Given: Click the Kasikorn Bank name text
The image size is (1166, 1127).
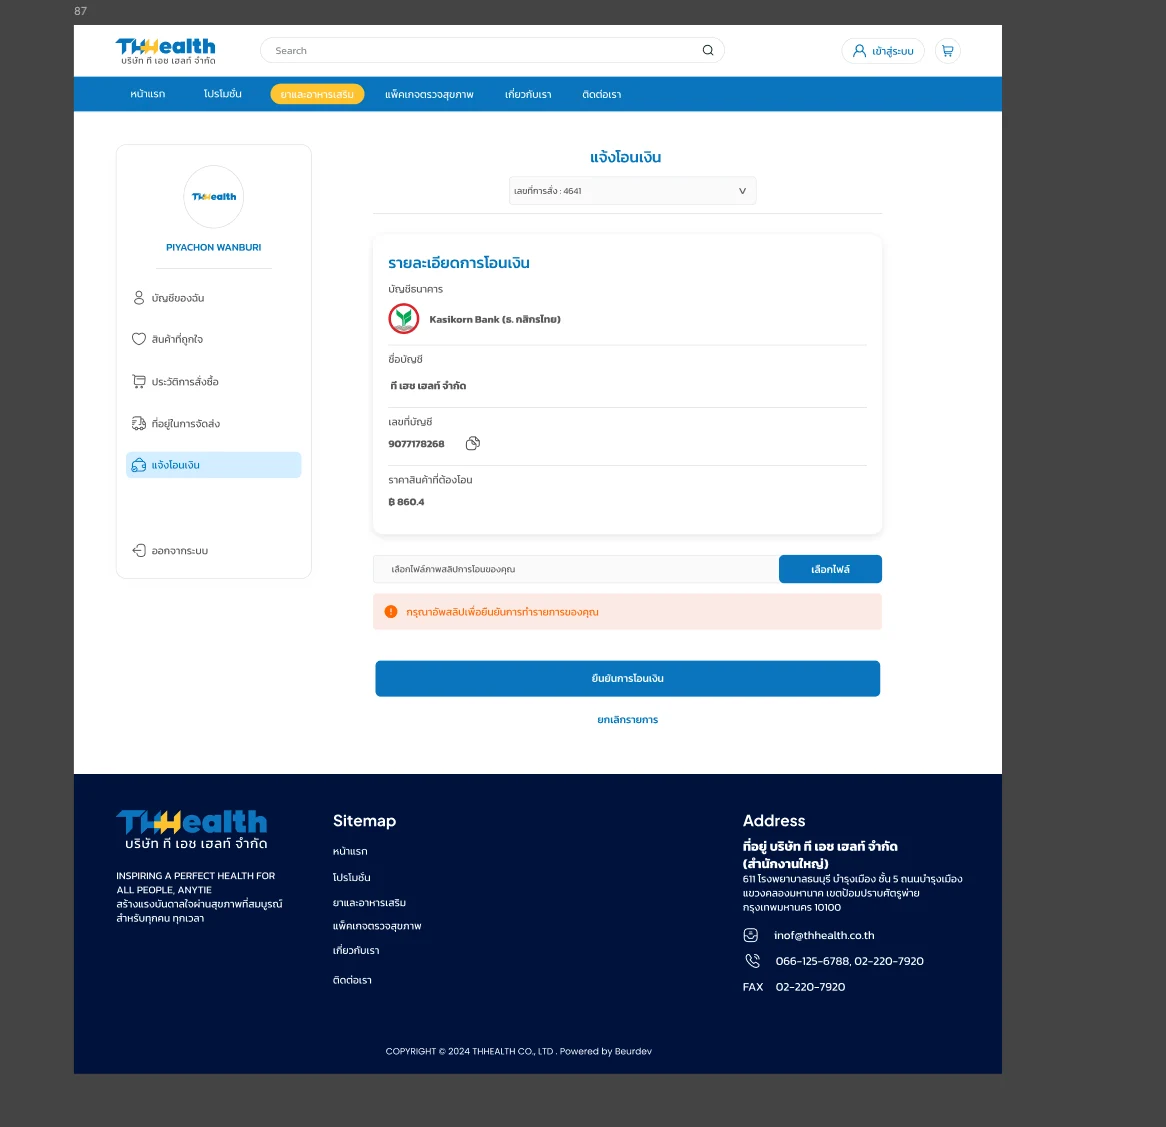Looking at the screenshot, I should [x=495, y=320].
